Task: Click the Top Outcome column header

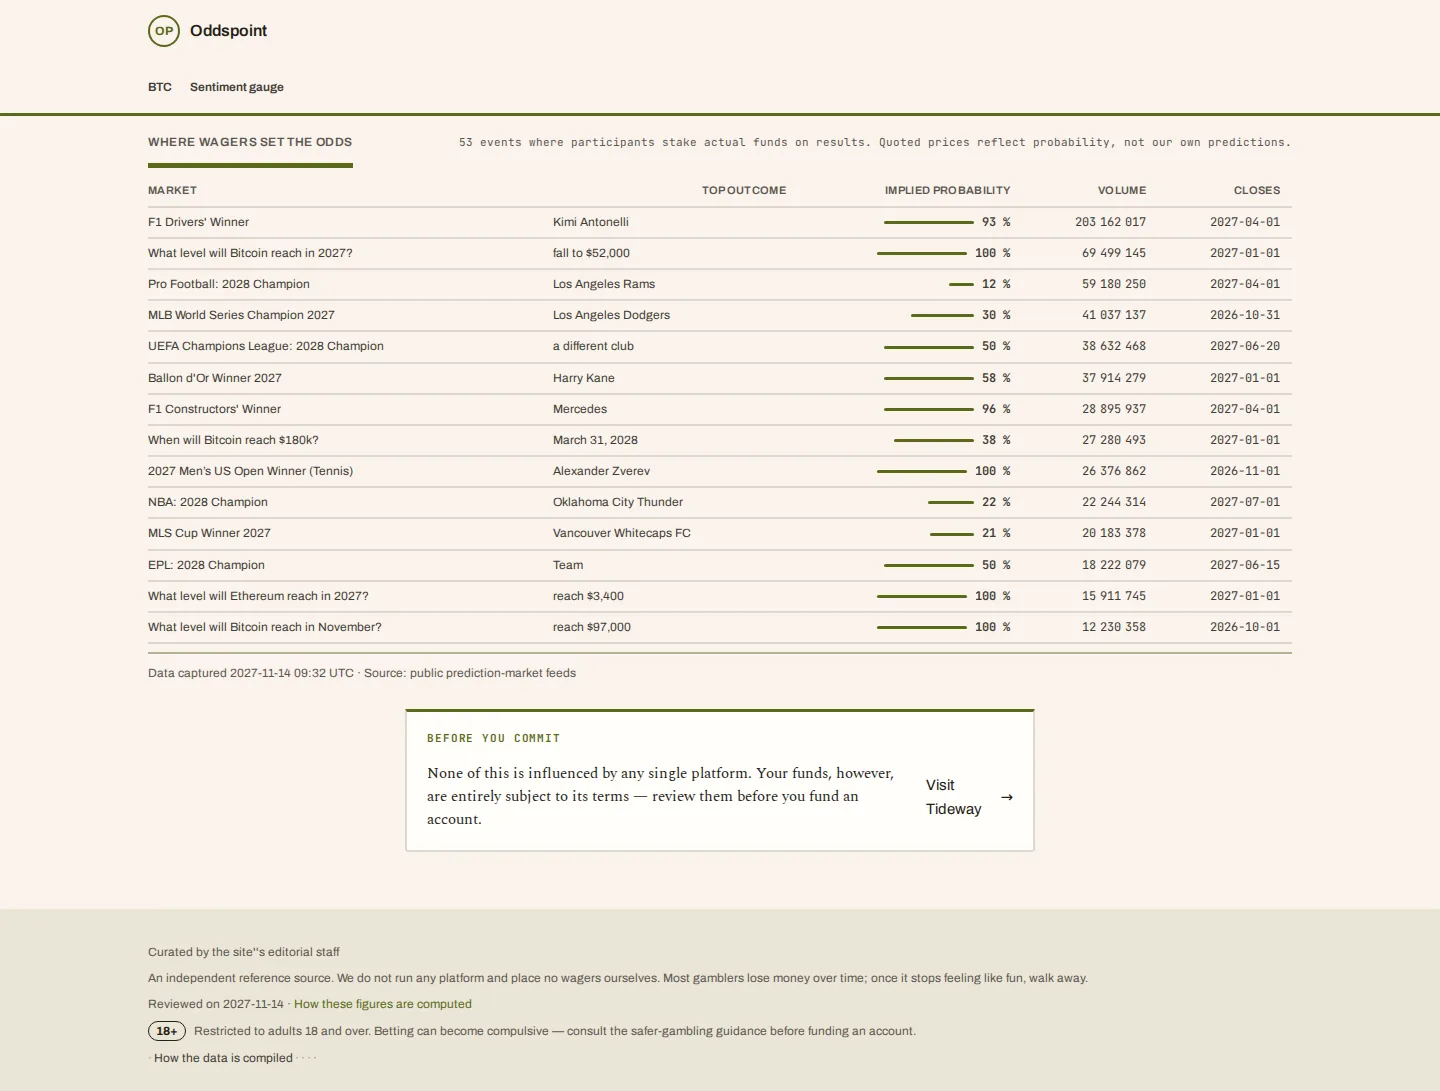Action: (744, 190)
